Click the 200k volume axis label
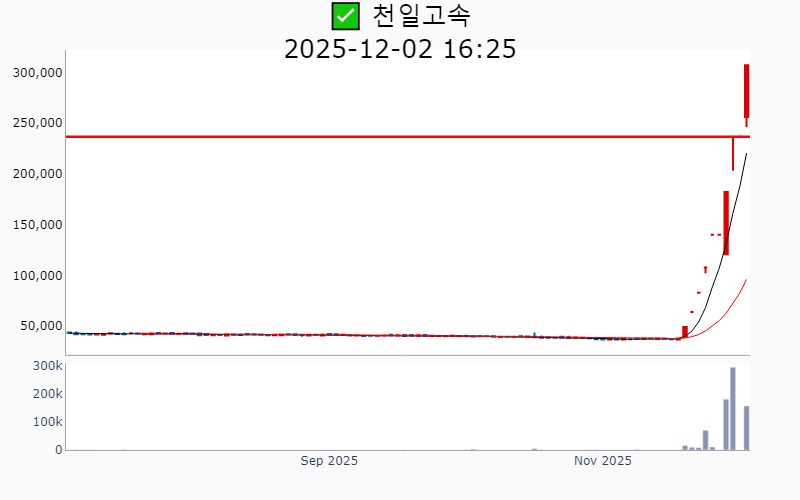The height and width of the screenshot is (500, 800). 47,395
